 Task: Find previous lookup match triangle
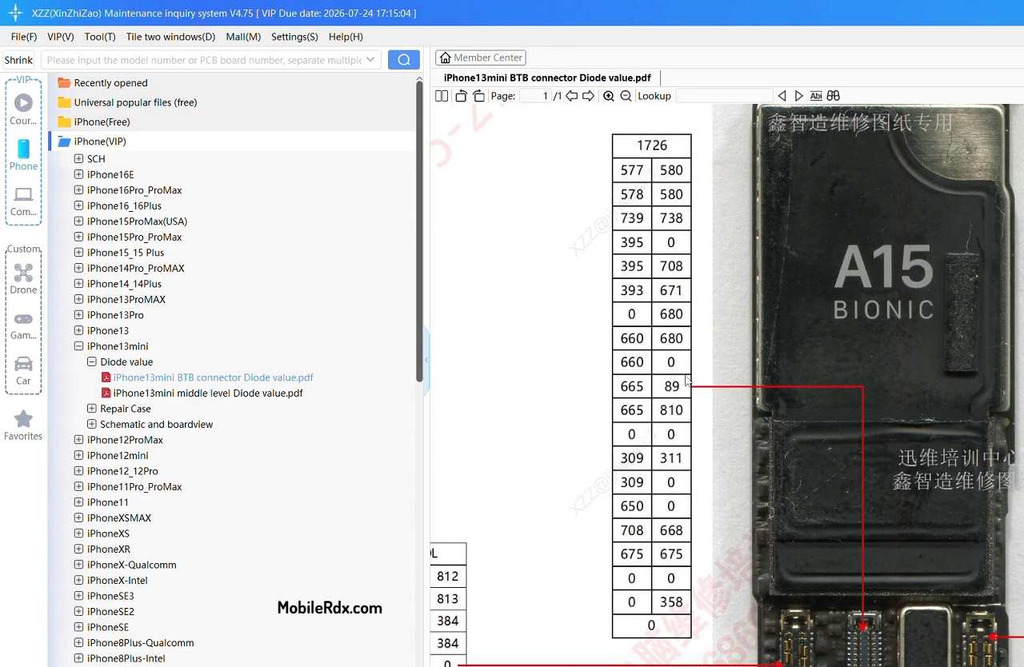pyautogui.click(x=782, y=96)
